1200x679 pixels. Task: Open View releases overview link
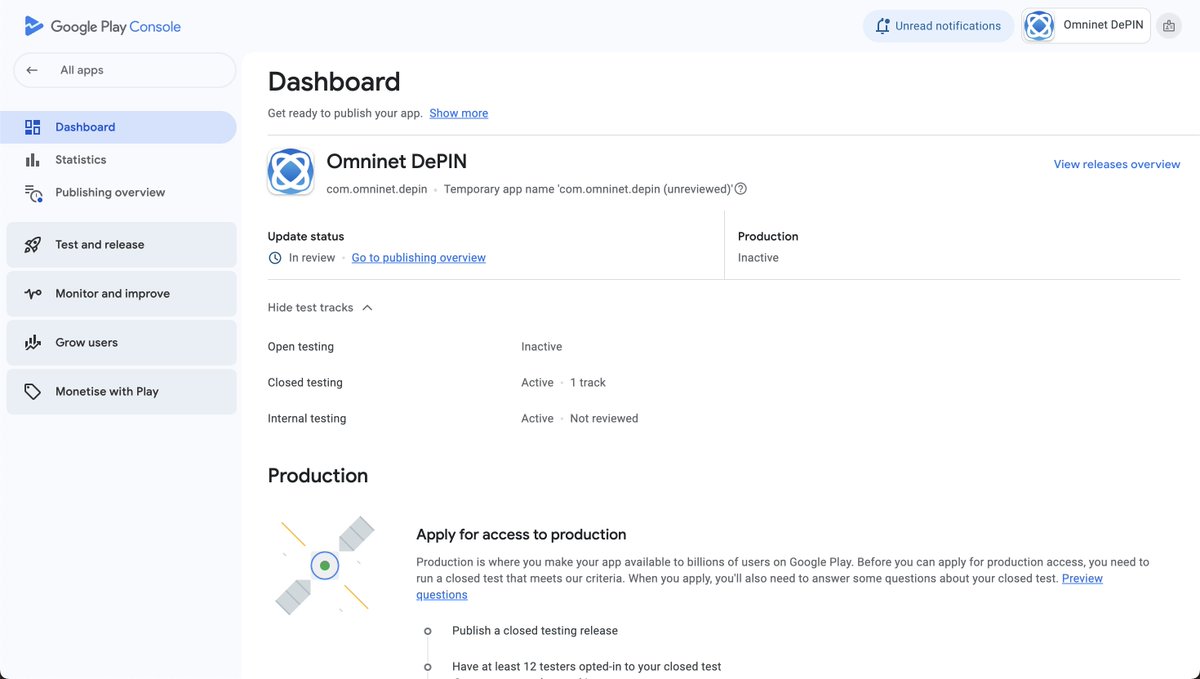coord(1117,164)
